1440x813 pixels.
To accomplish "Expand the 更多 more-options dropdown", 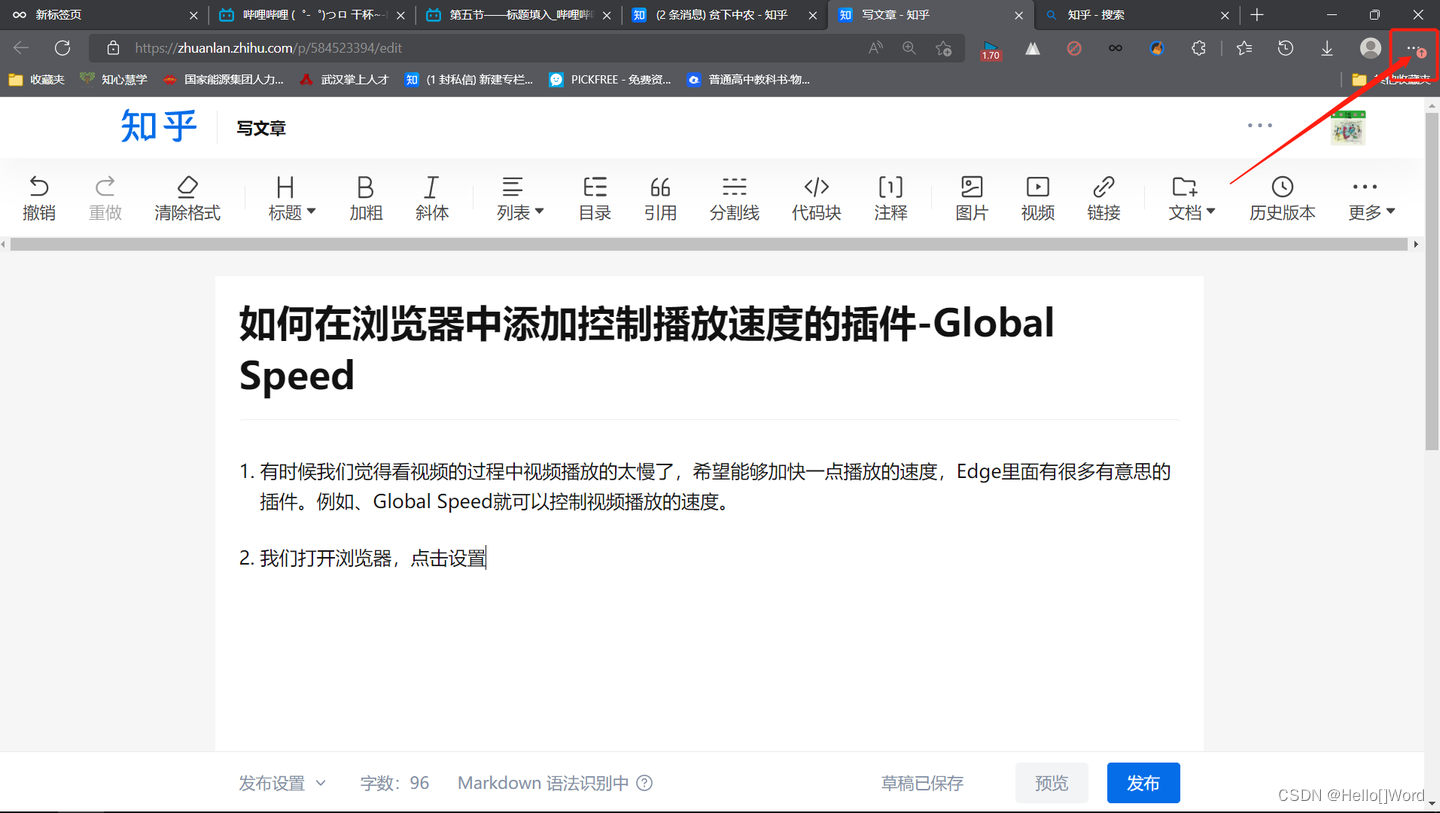I will [1371, 198].
